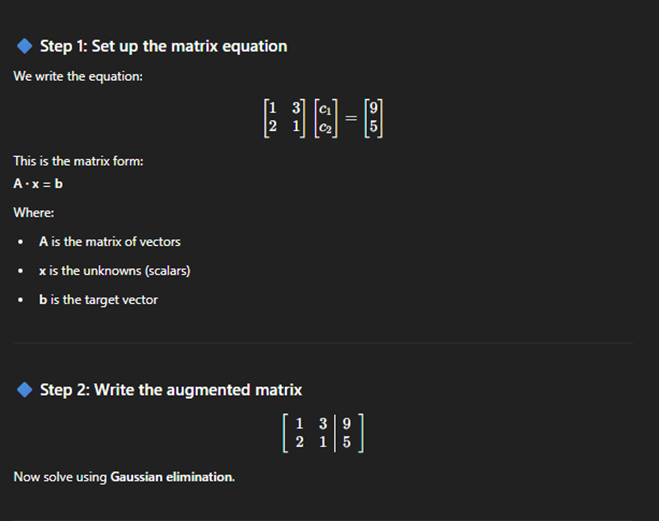The height and width of the screenshot is (521, 659).
Task: Click the bold A · x = b formula
Action: [x=38, y=184]
